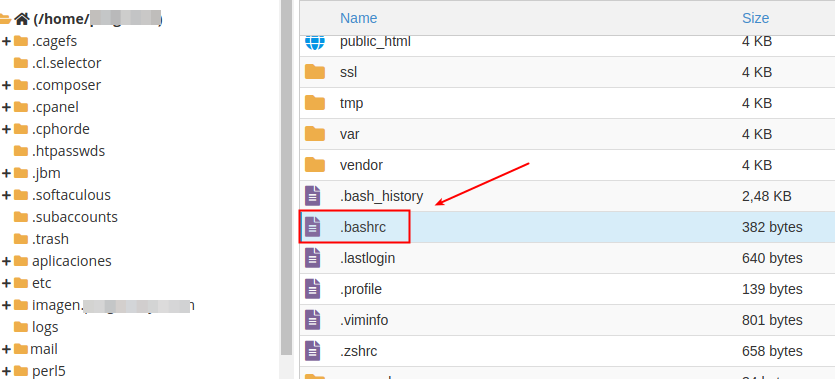Expand the mail folder

tap(6, 349)
